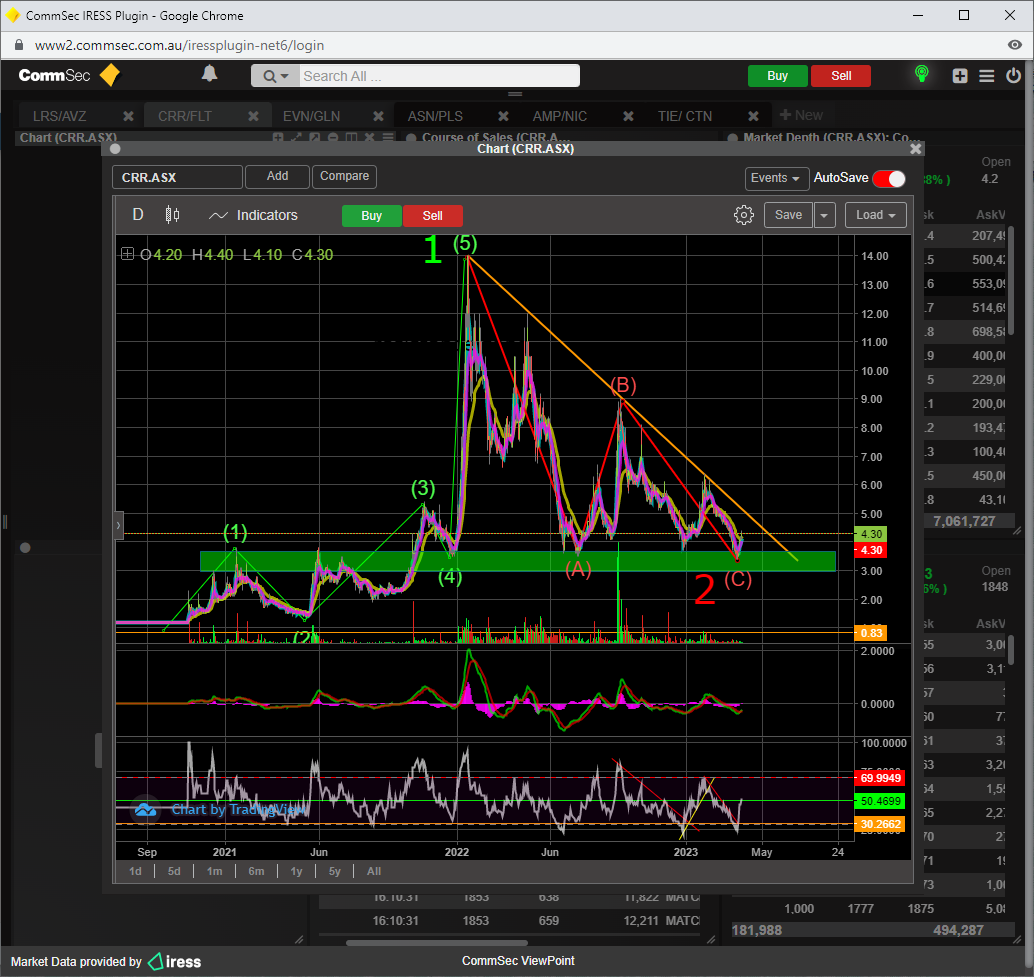Select the 1y time range

point(297,872)
